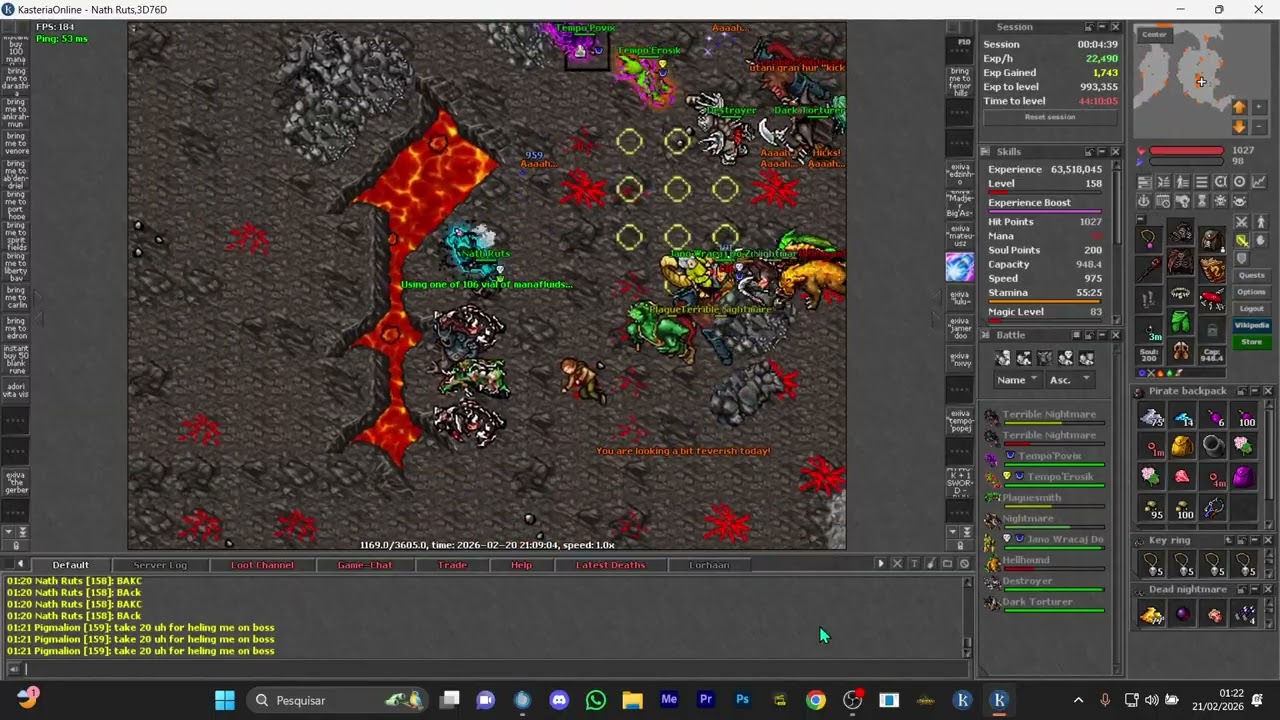Viewport: 1280px width, 720px height.
Task: Move minimap one floor down
Action: [1239, 127]
